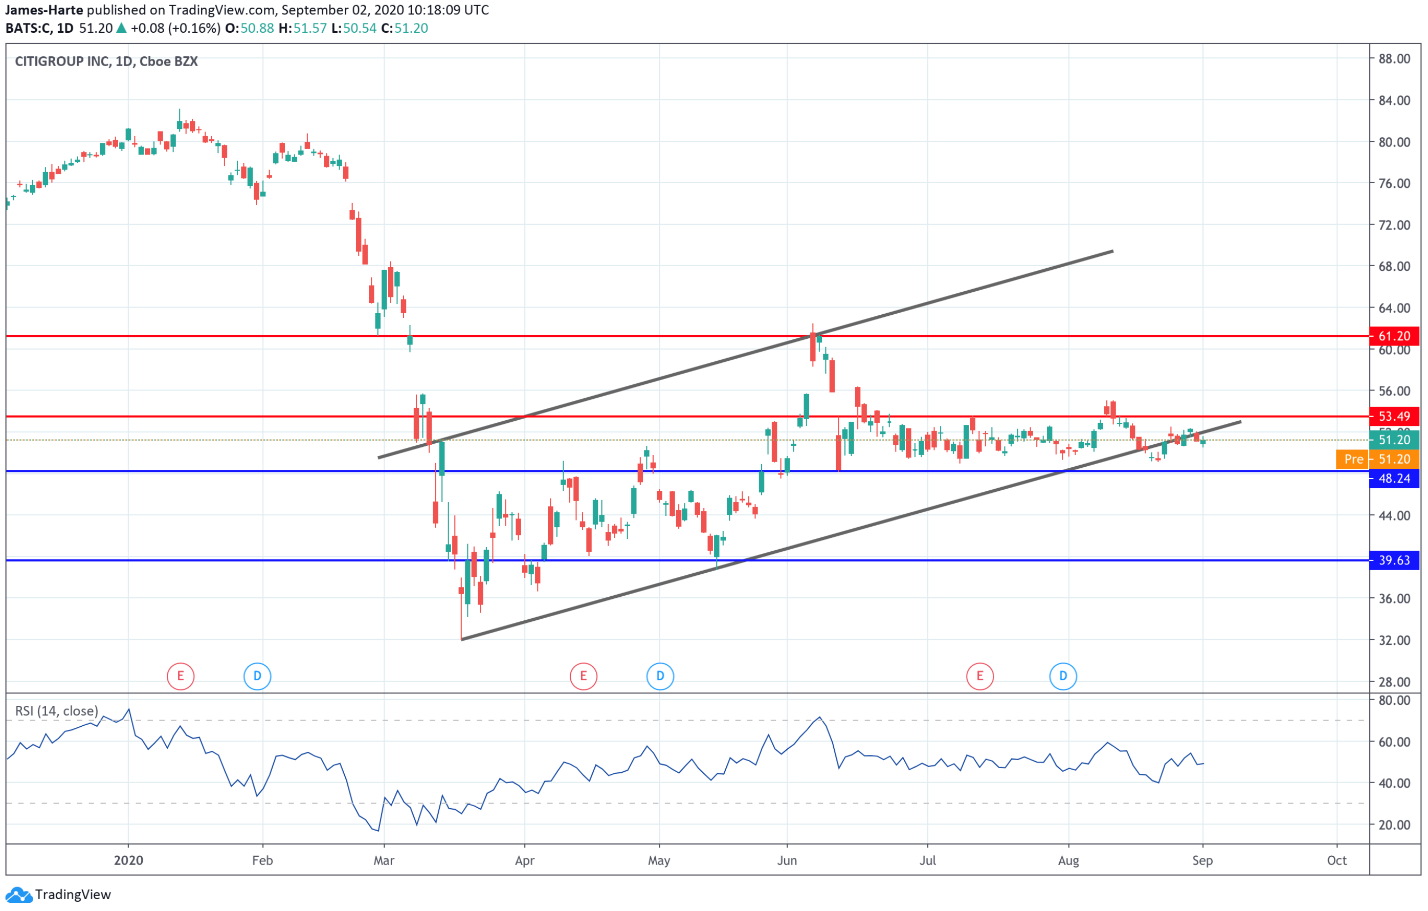This screenshot has height=911, width=1428.
Task: Select the RSI (14, close) indicator label
Action: [x=56, y=711]
